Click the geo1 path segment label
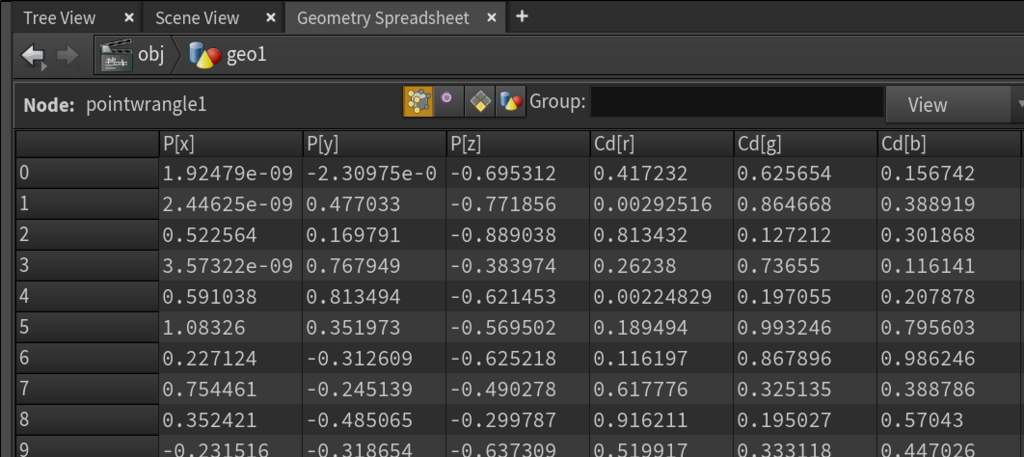Screen dimensions: 1024x457 (246, 55)
